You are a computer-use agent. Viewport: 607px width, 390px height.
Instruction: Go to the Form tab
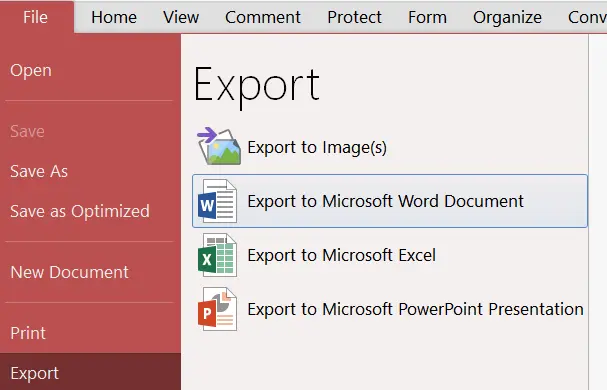(427, 17)
